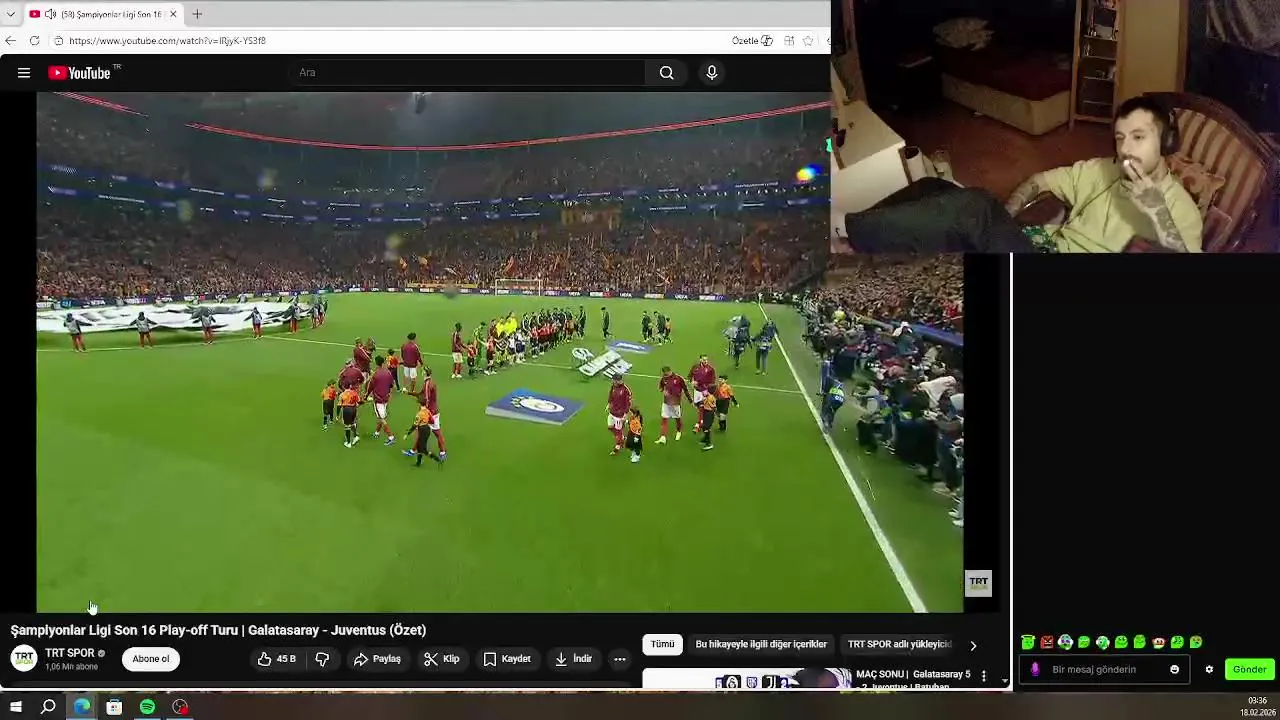This screenshot has width=1280, height=720.
Task: Open the red circular app in taskbar
Action: tap(180, 707)
